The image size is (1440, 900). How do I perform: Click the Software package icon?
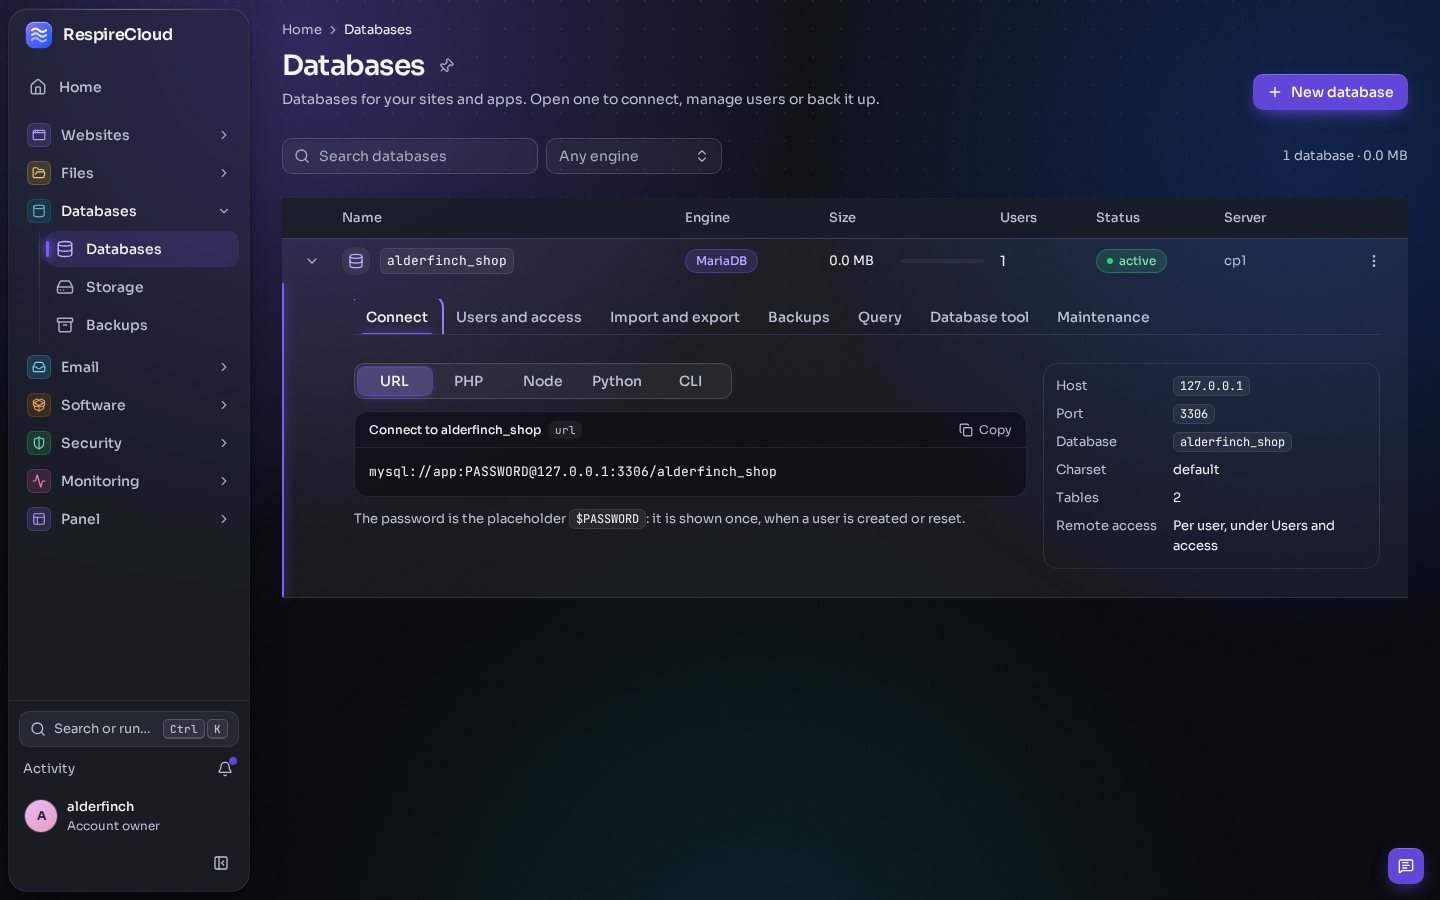(39, 405)
